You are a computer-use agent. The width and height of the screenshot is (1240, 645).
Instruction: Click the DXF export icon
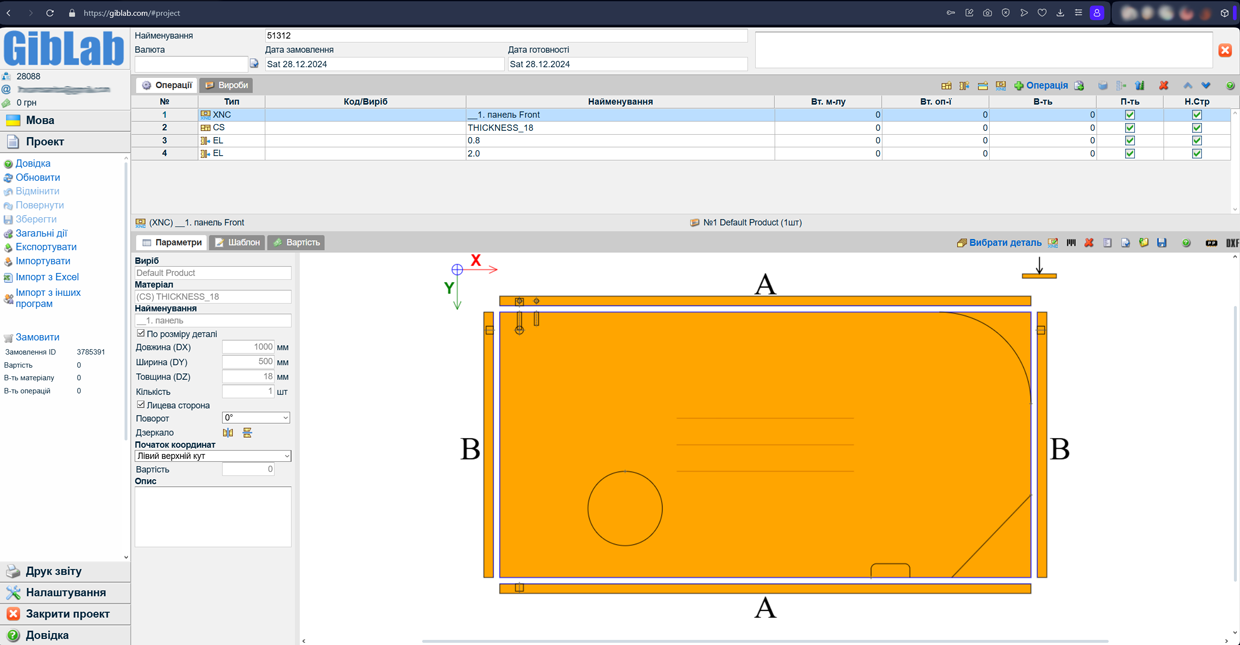[x=1232, y=243]
